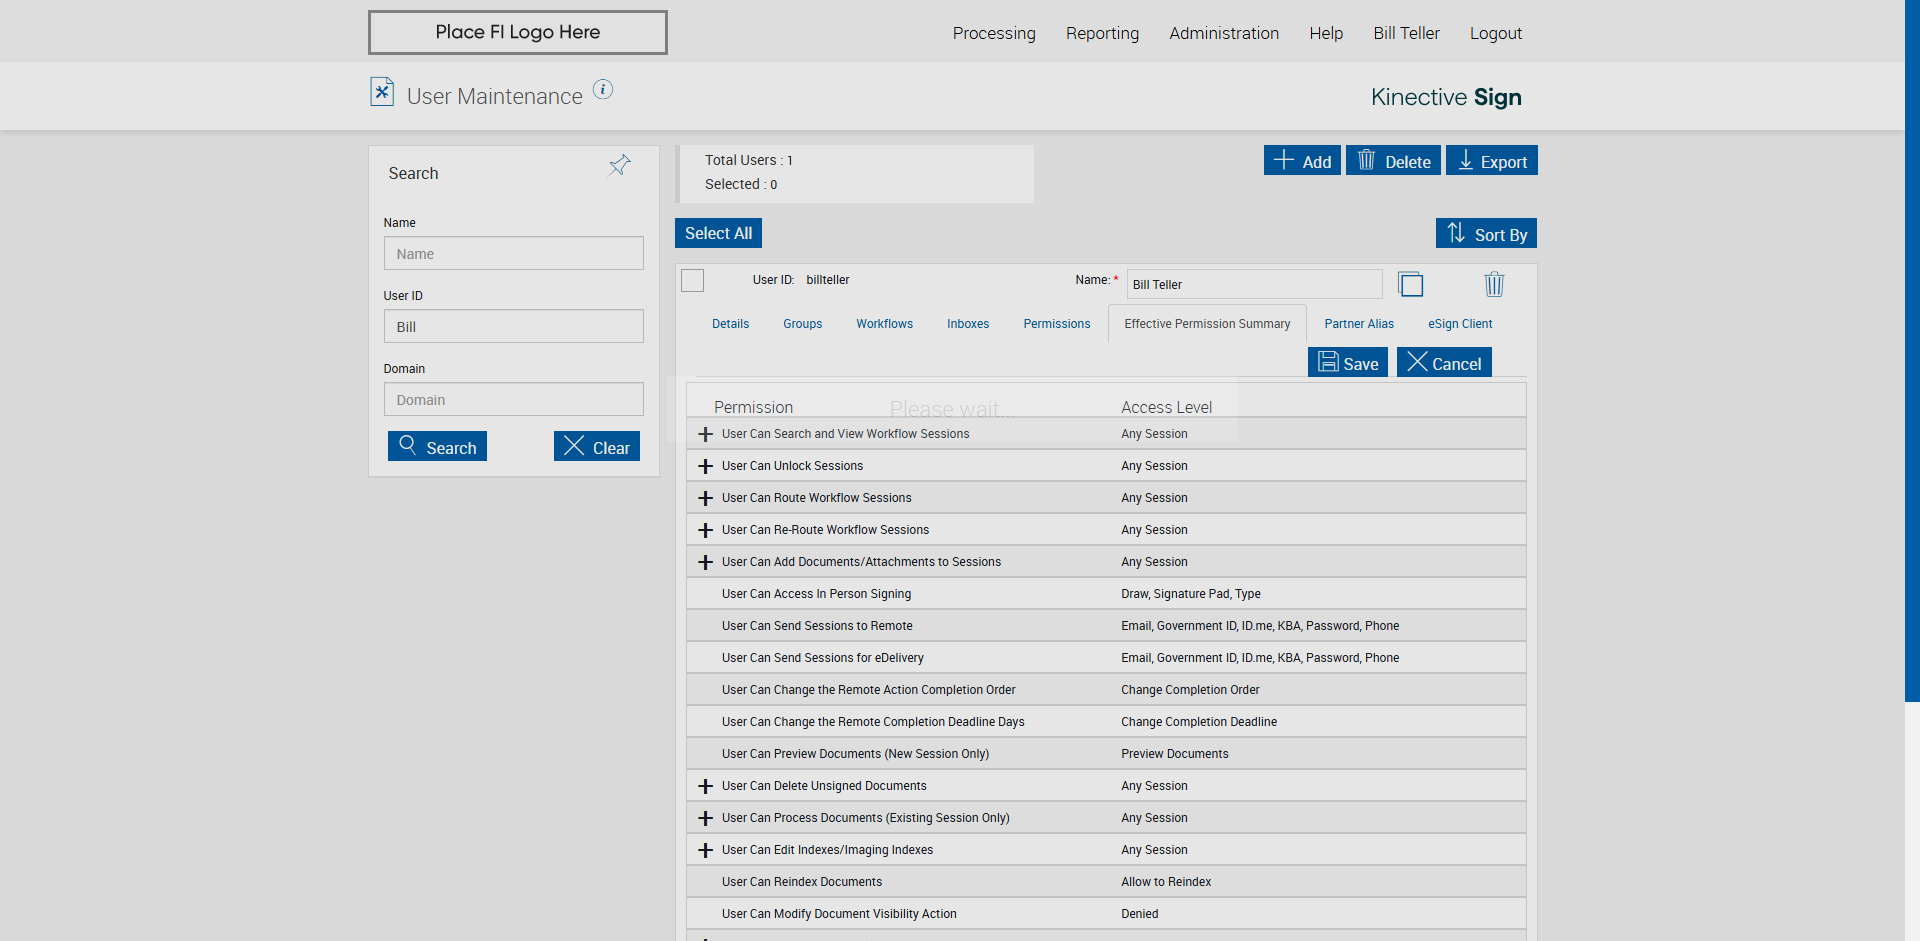This screenshot has width=1920, height=941.
Task: Expand User Can Route Workflow Sessions
Action: coord(705,498)
